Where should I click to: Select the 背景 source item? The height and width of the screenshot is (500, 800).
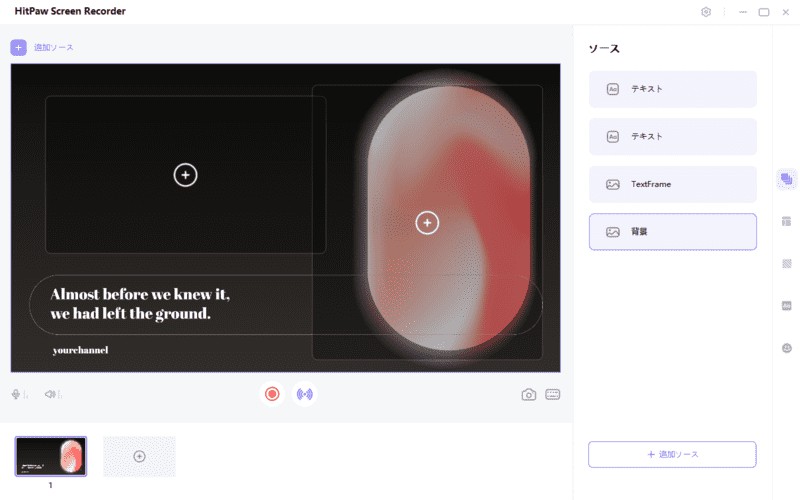(x=672, y=232)
